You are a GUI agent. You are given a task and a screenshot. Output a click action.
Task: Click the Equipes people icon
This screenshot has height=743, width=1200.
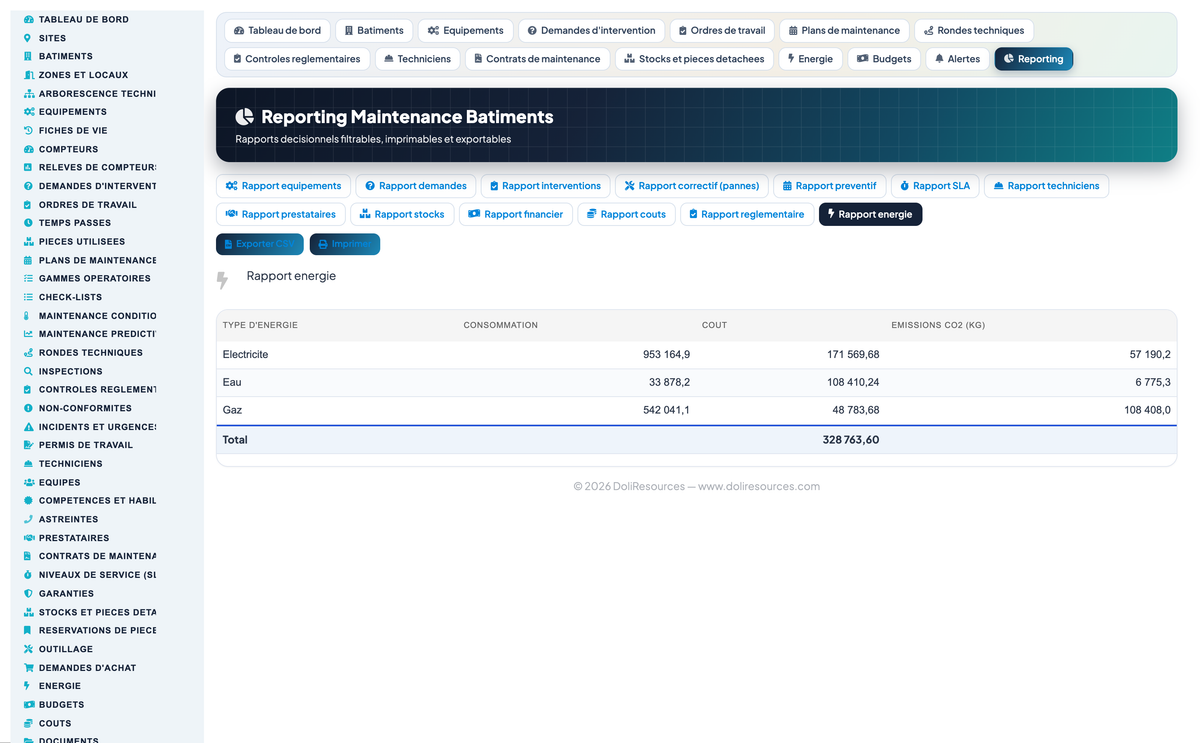(x=28, y=482)
